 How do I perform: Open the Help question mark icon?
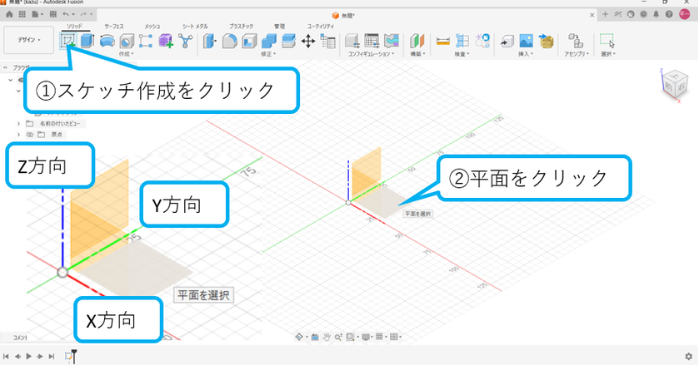pyautogui.click(x=669, y=15)
